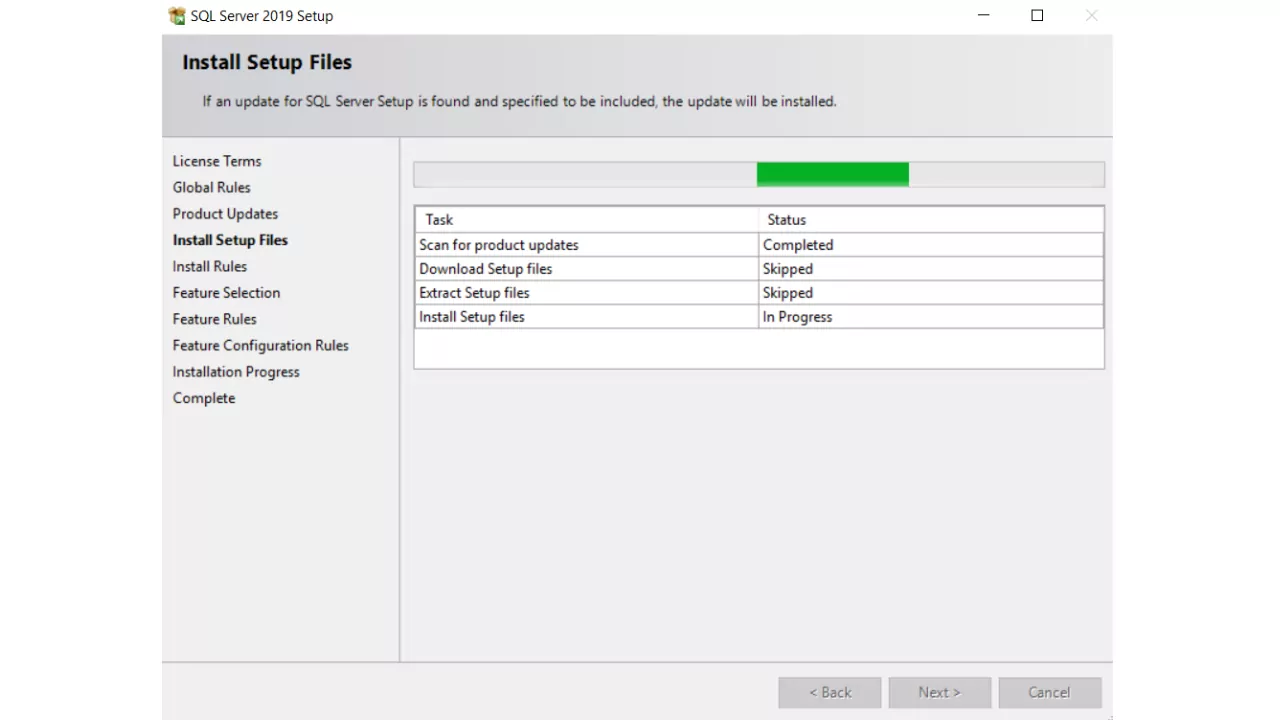The image size is (1280, 720).
Task: Click the SQL Server 2019 Setup window title
Action: tap(262, 16)
